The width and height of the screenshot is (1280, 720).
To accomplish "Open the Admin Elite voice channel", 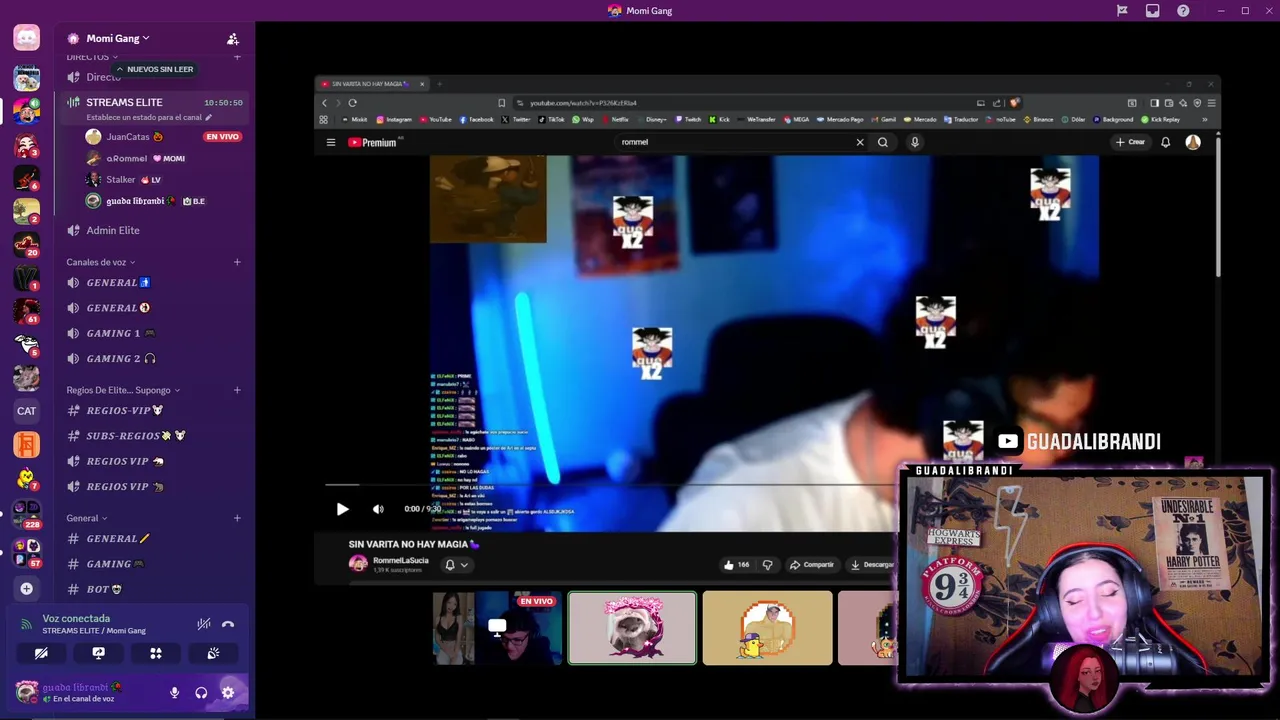I will coord(152,230).
